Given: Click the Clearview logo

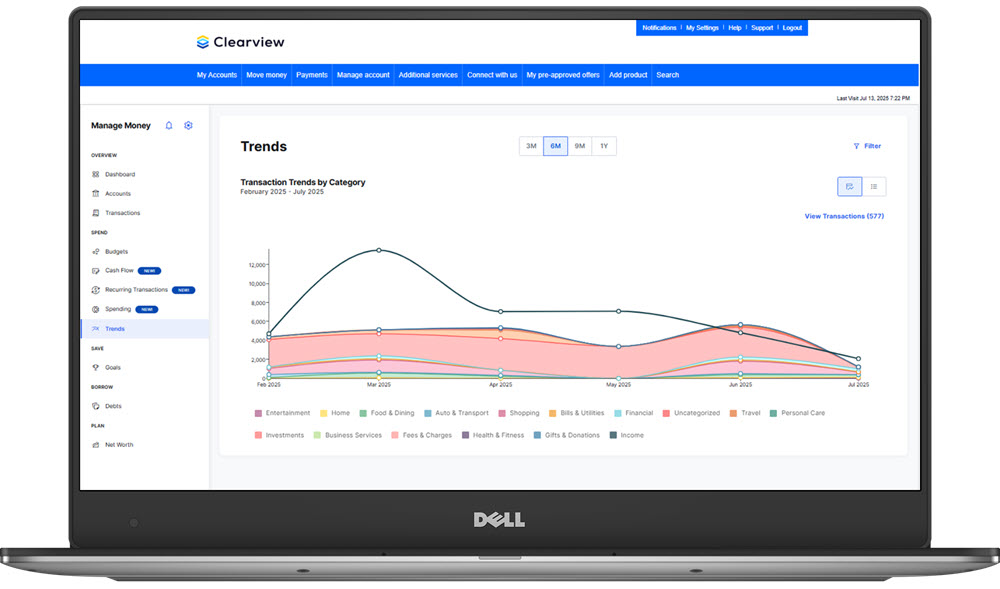Looking at the screenshot, I should pyautogui.click(x=241, y=42).
